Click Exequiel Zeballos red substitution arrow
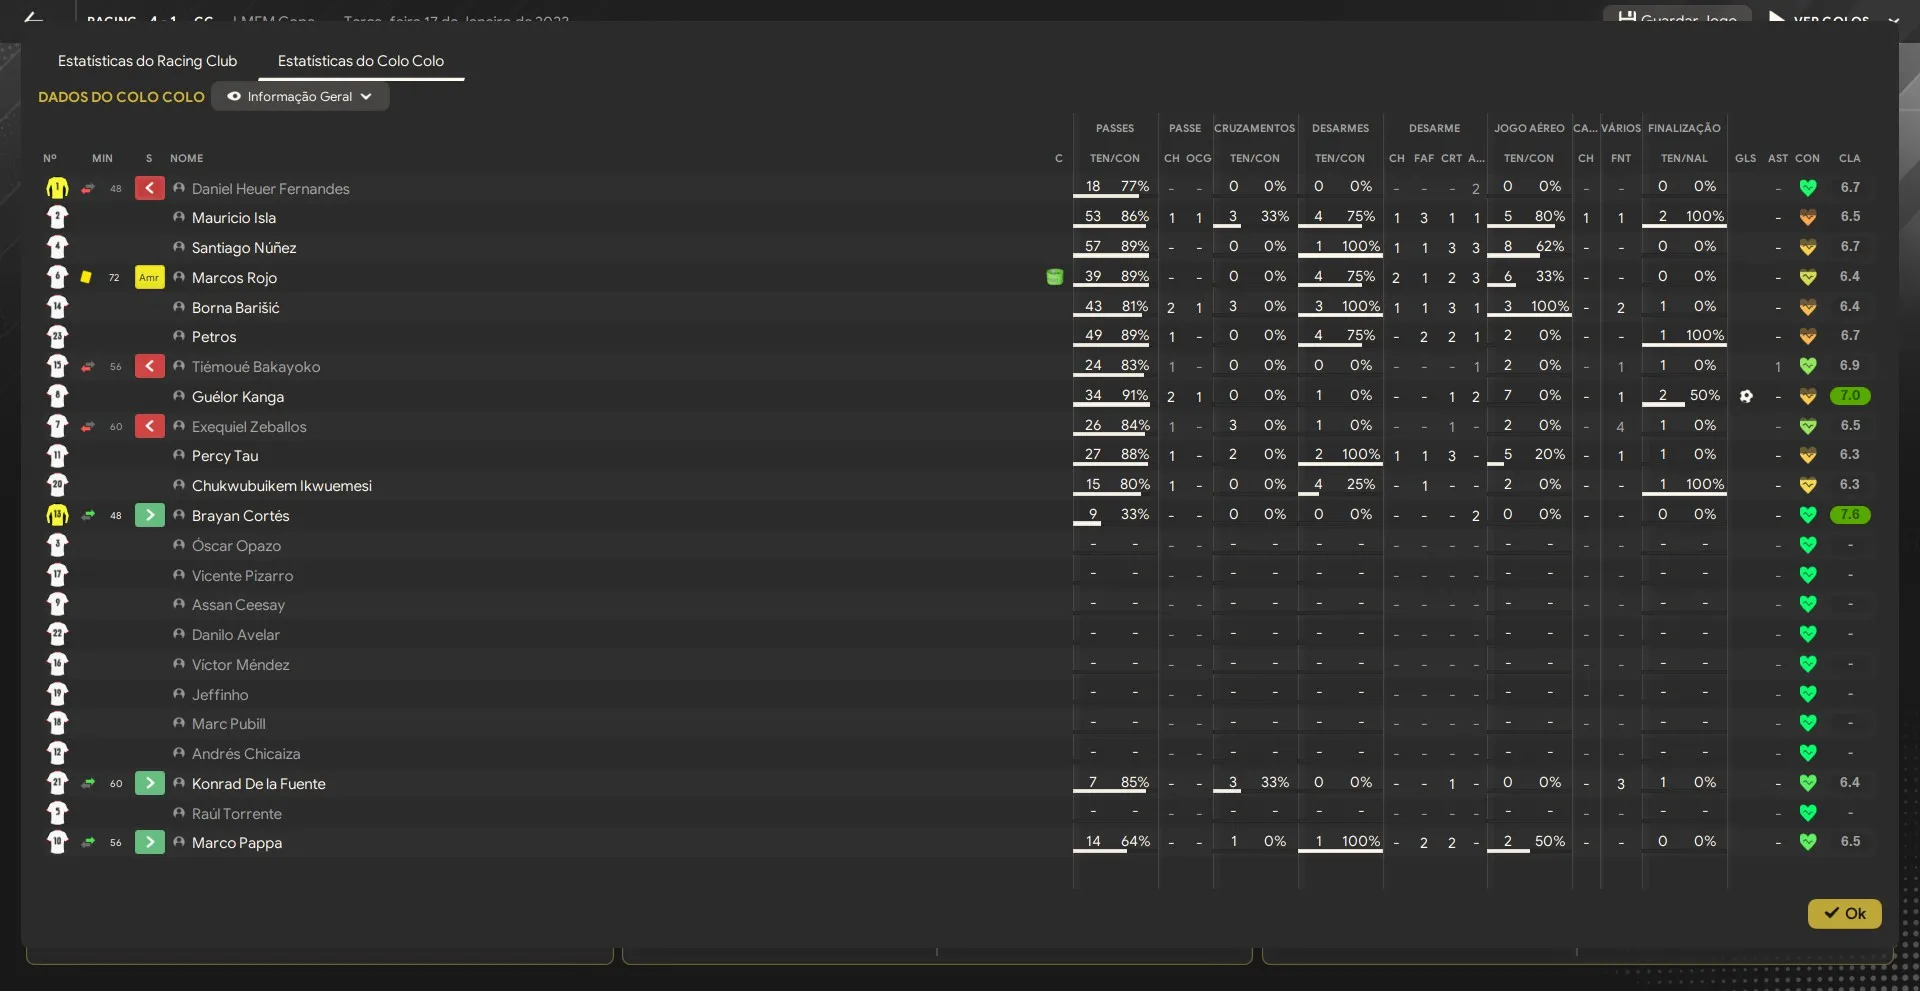1920x991 pixels. click(x=149, y=426)
